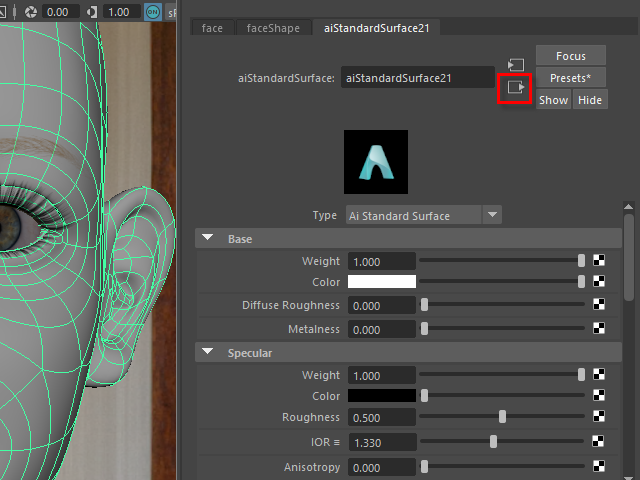Image resolution: width=640 pixels, height=480 pixels.
Task: Click the Hide button
Action: click(x=590, y=100)
